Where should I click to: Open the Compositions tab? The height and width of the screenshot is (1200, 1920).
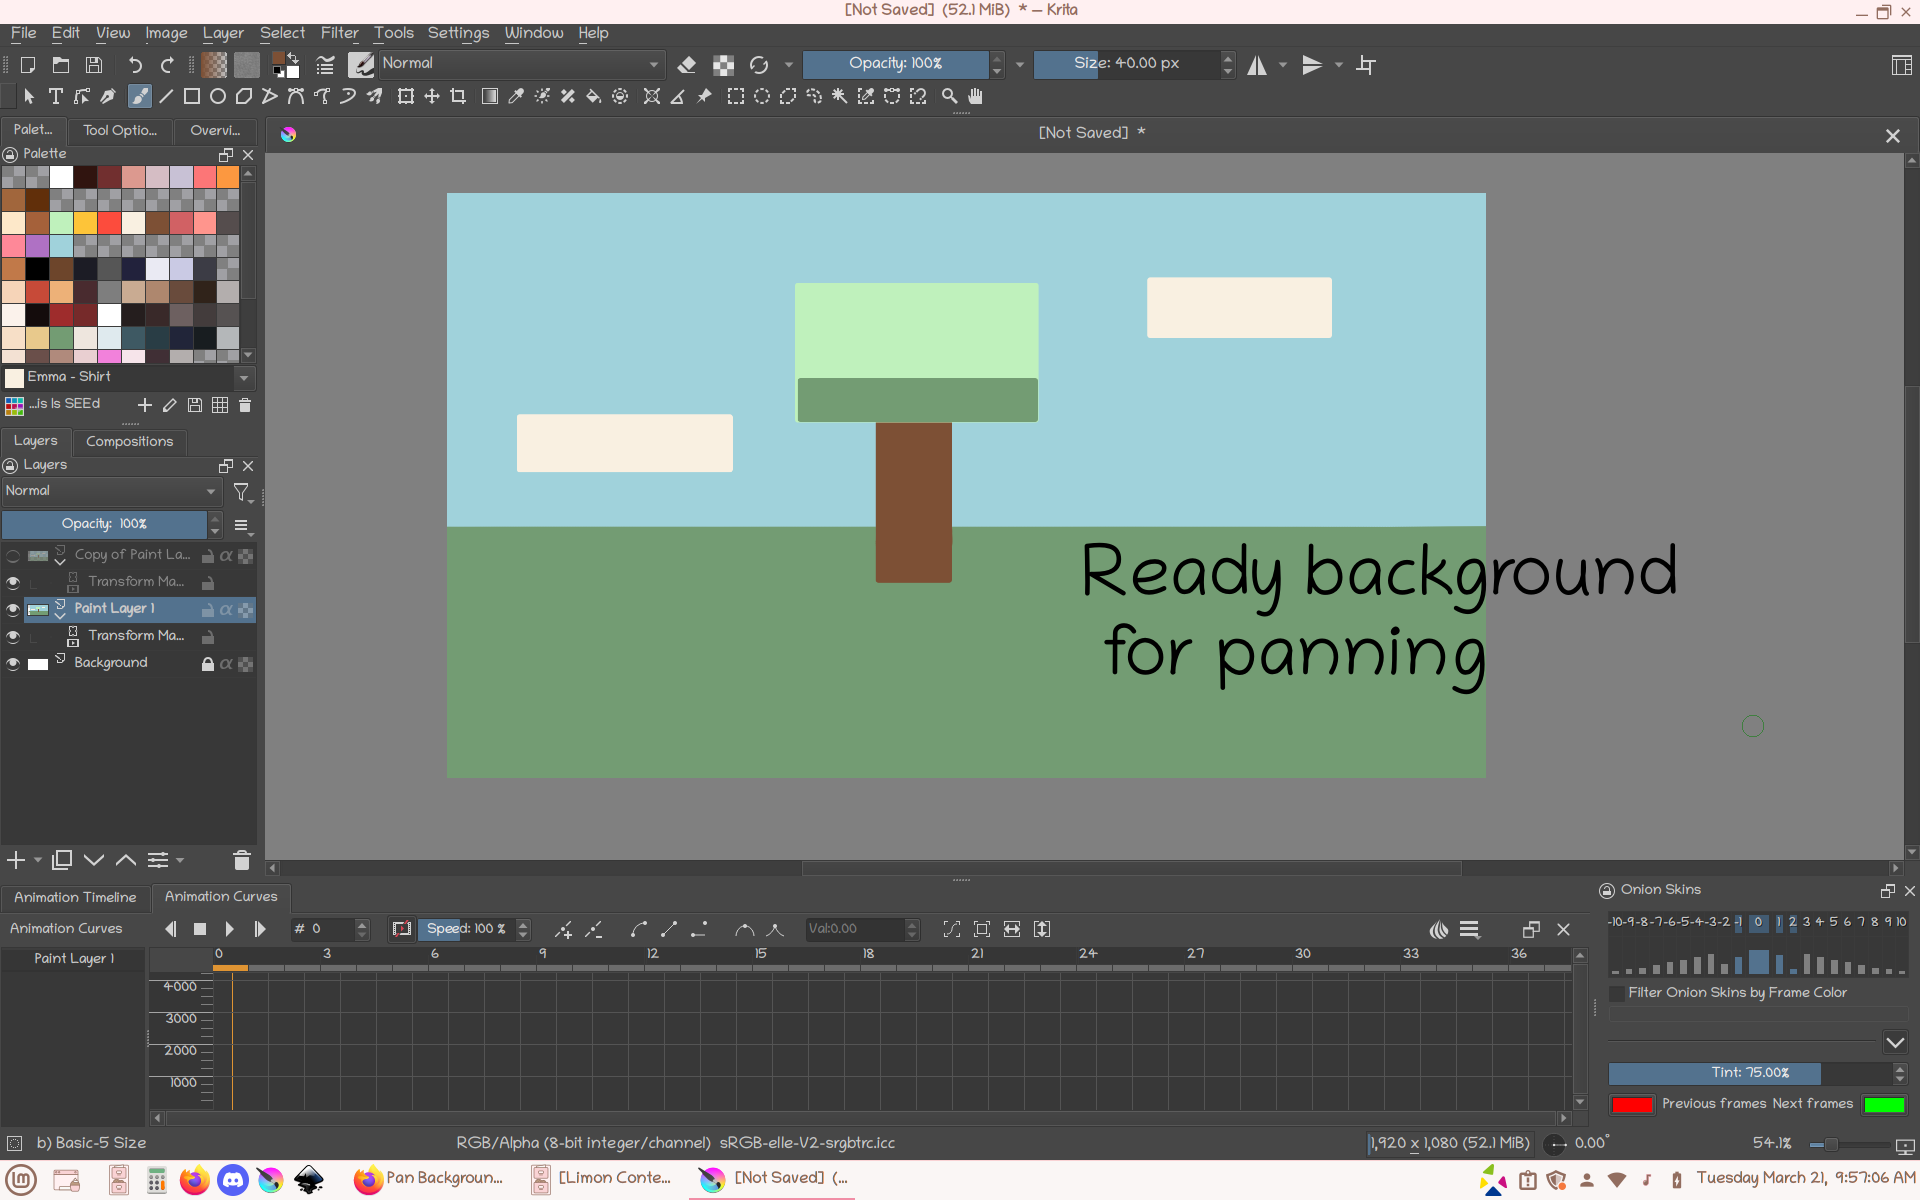tap(129, 441)
